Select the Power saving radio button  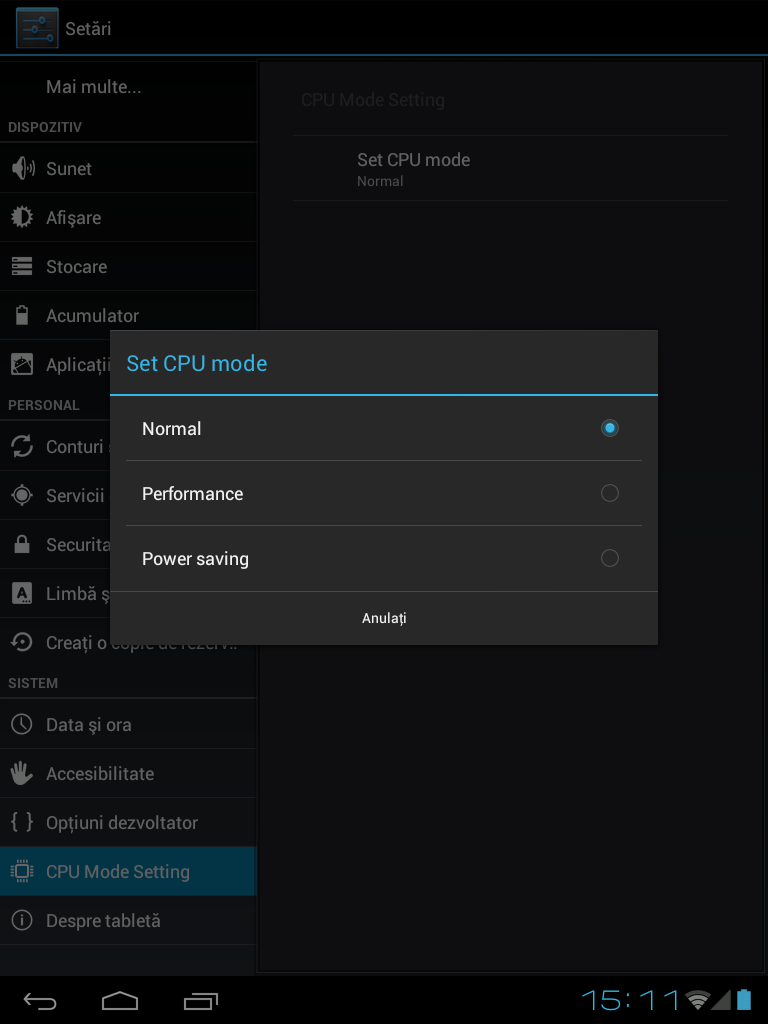point(609,558)
